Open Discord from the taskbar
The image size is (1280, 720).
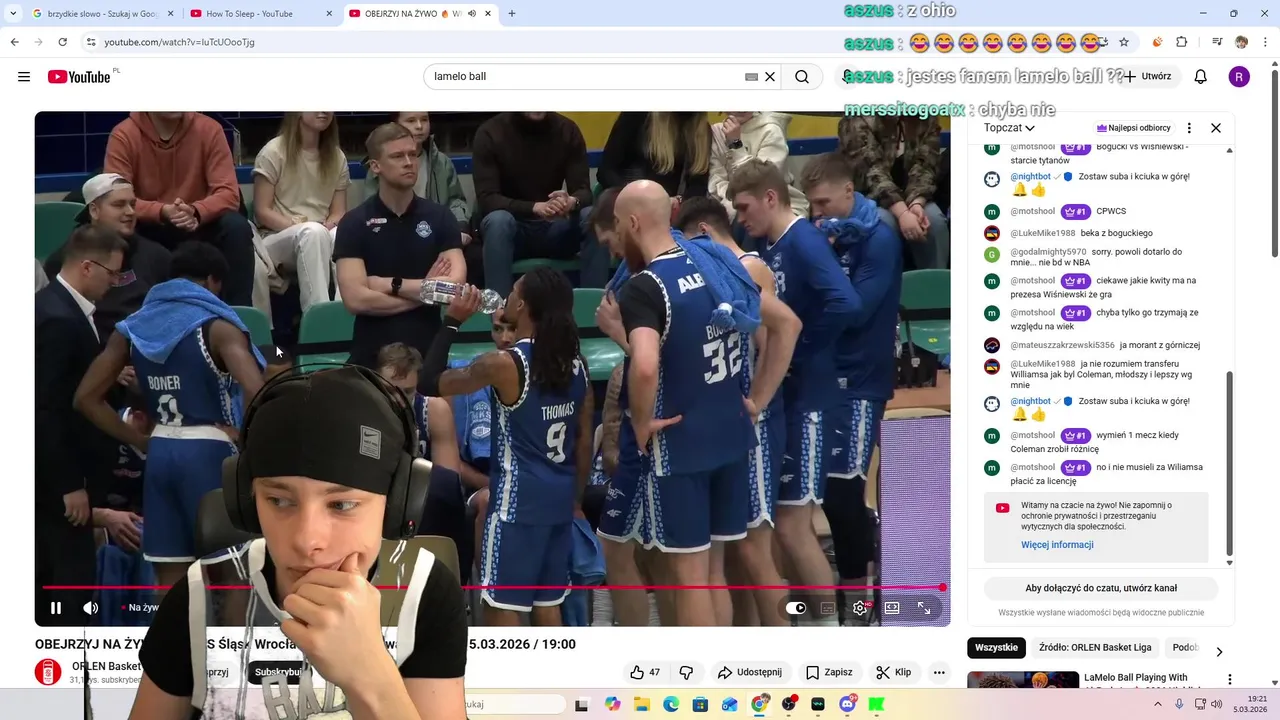[x=848, y=705]
